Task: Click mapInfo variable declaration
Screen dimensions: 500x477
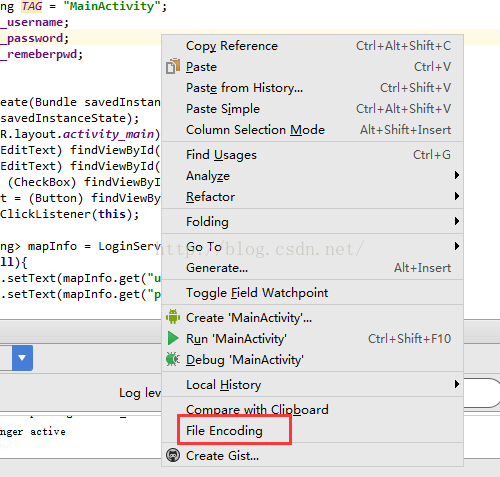Action: (52, 246)
